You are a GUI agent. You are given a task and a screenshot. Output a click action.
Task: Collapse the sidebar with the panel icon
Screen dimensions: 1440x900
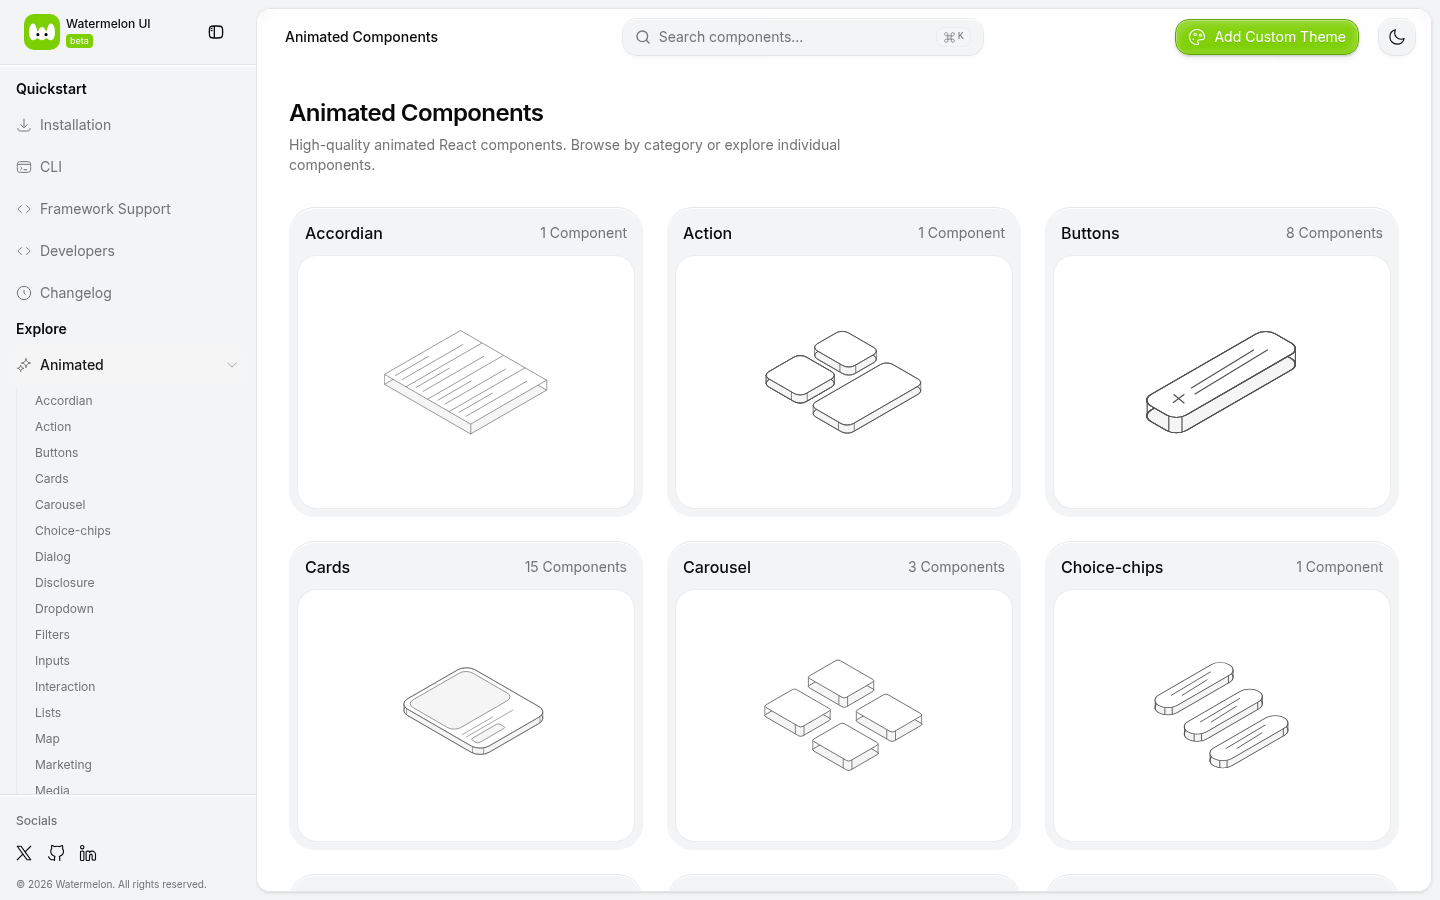click(x=216, y=32)
